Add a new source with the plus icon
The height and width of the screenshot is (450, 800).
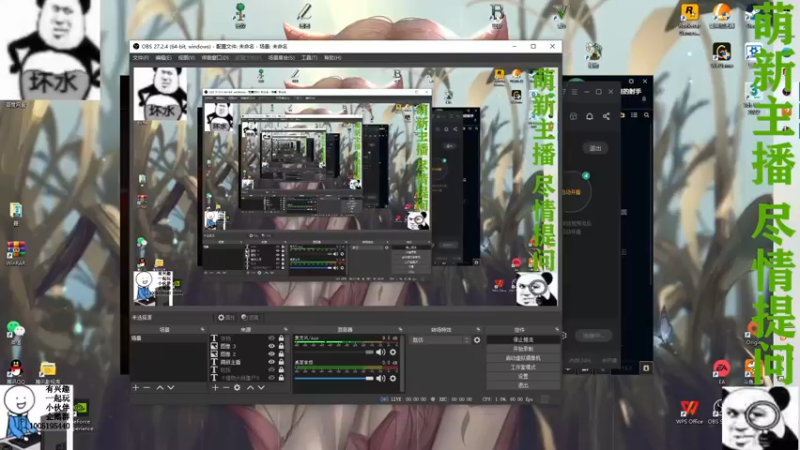[215, 388]
